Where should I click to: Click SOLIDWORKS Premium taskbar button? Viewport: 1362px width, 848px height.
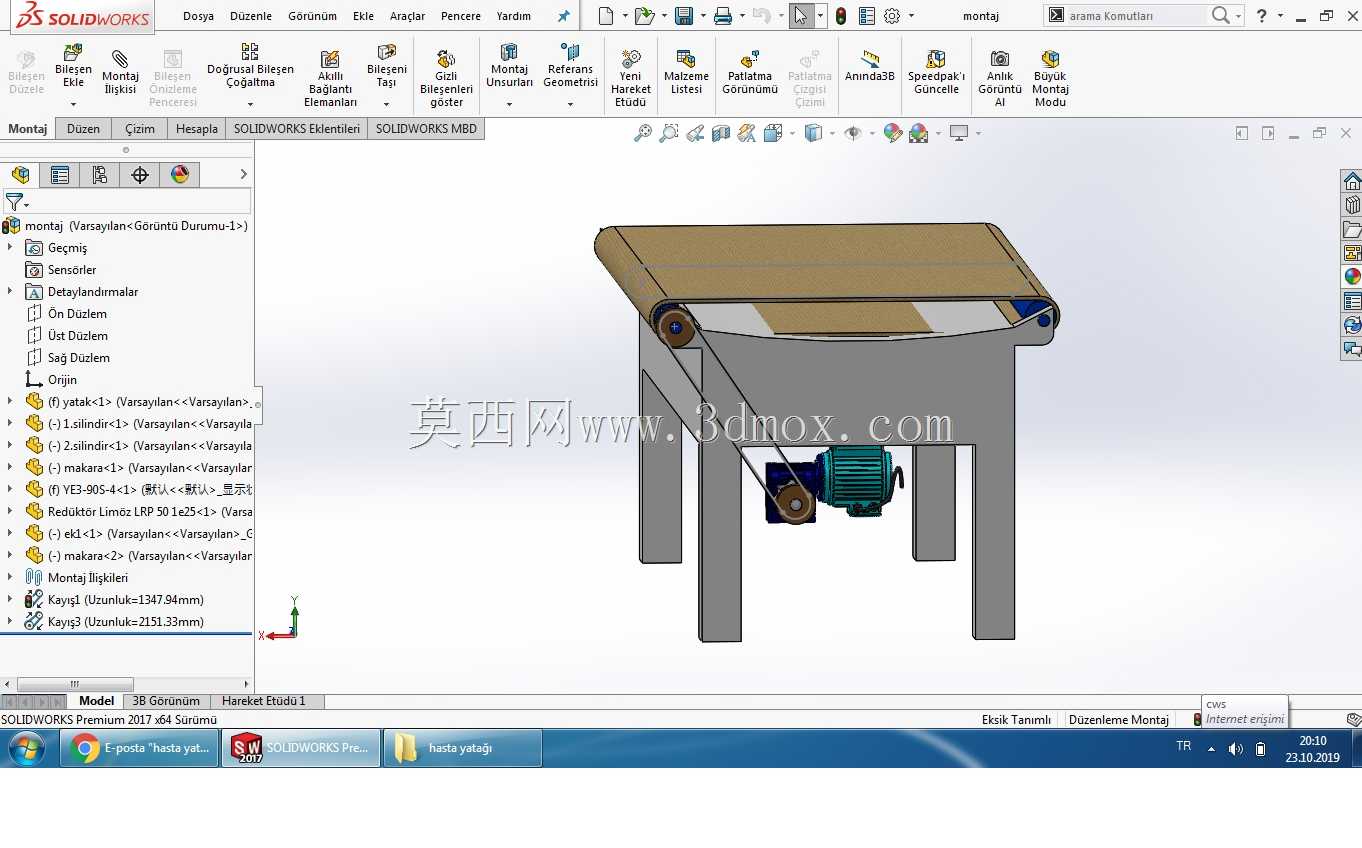click(300, 748)
